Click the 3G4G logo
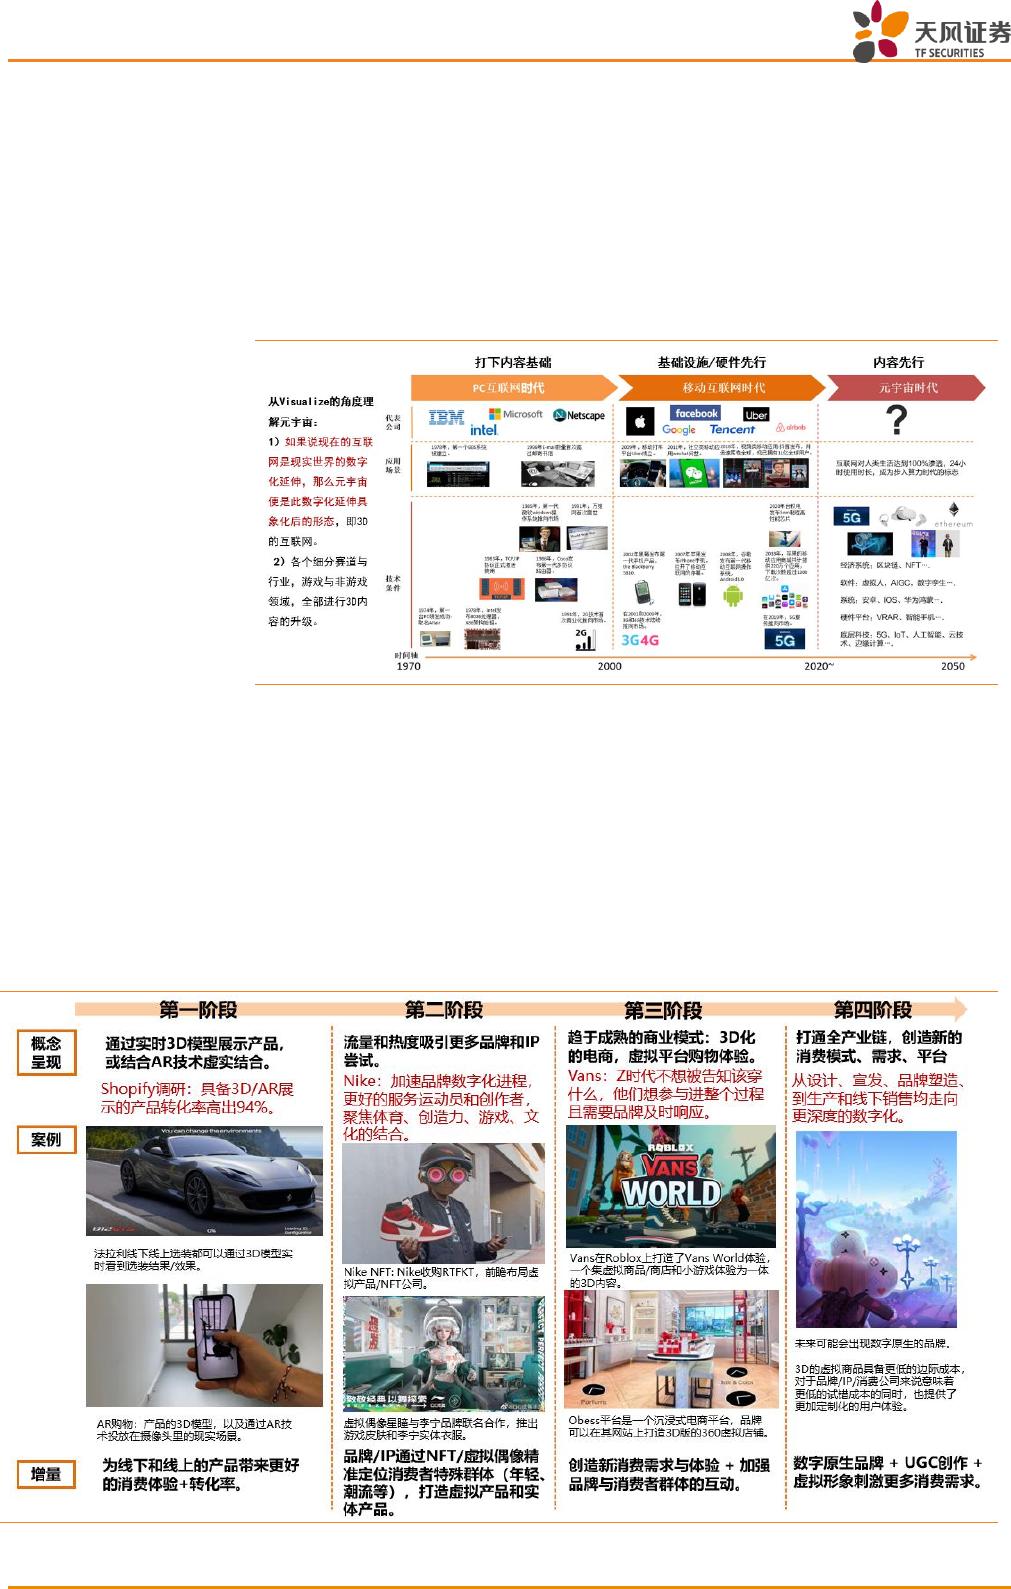 [640, 640]
